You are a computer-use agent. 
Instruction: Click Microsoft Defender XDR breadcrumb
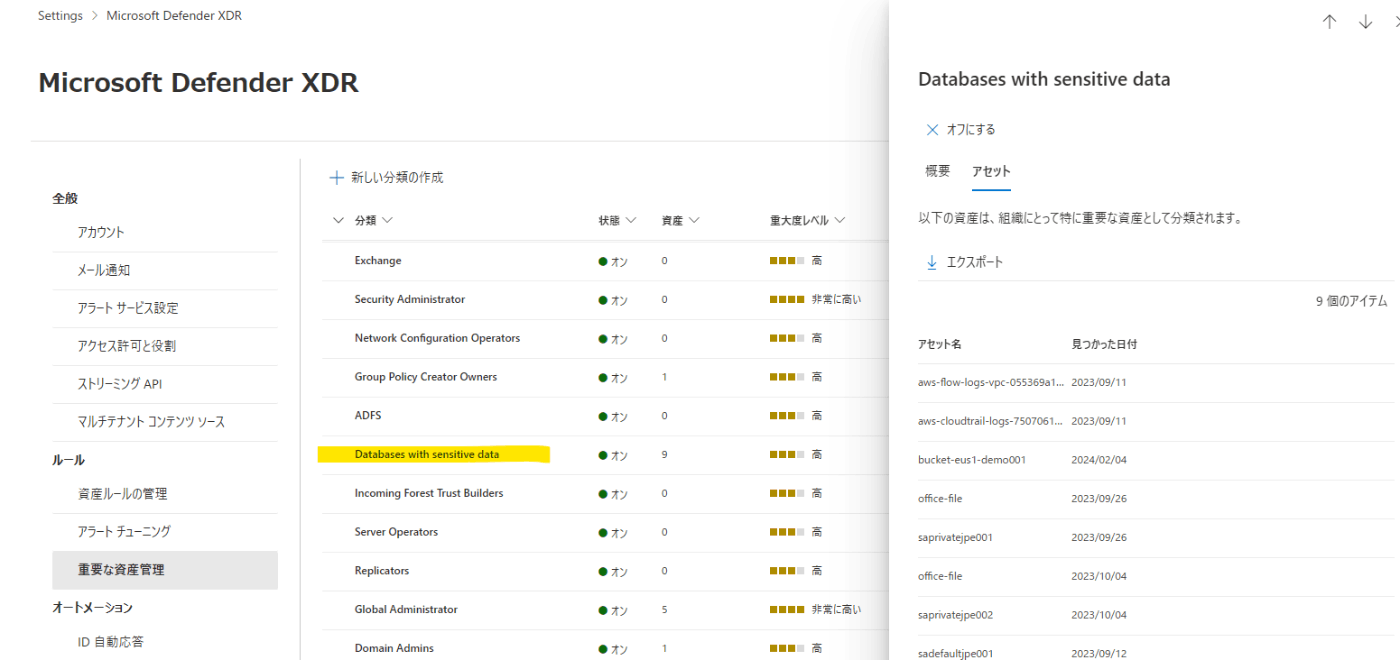[x=174, y=16]
